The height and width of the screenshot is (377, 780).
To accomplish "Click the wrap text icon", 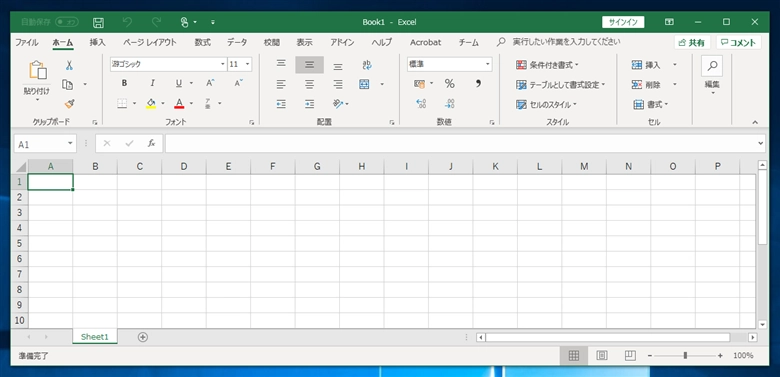I will (x=367, y=65).
